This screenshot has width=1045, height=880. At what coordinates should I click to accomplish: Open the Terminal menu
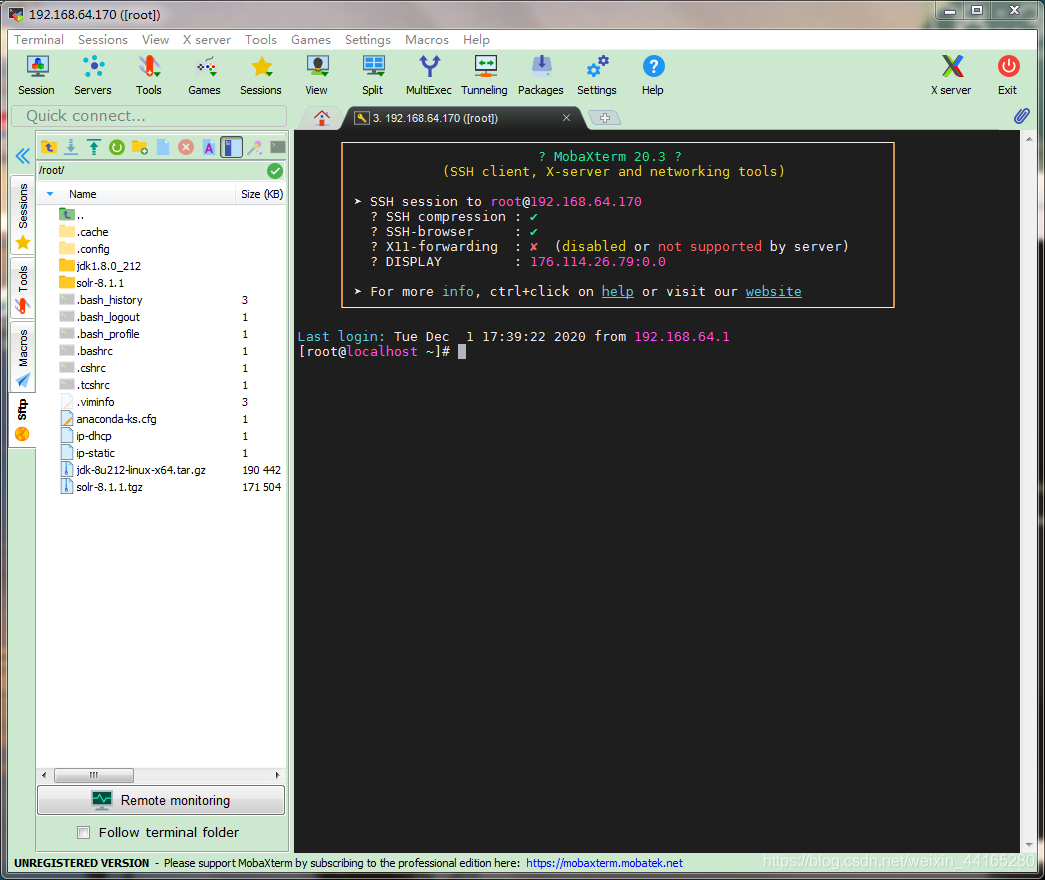pyautogui.click(x=39, y=40)
